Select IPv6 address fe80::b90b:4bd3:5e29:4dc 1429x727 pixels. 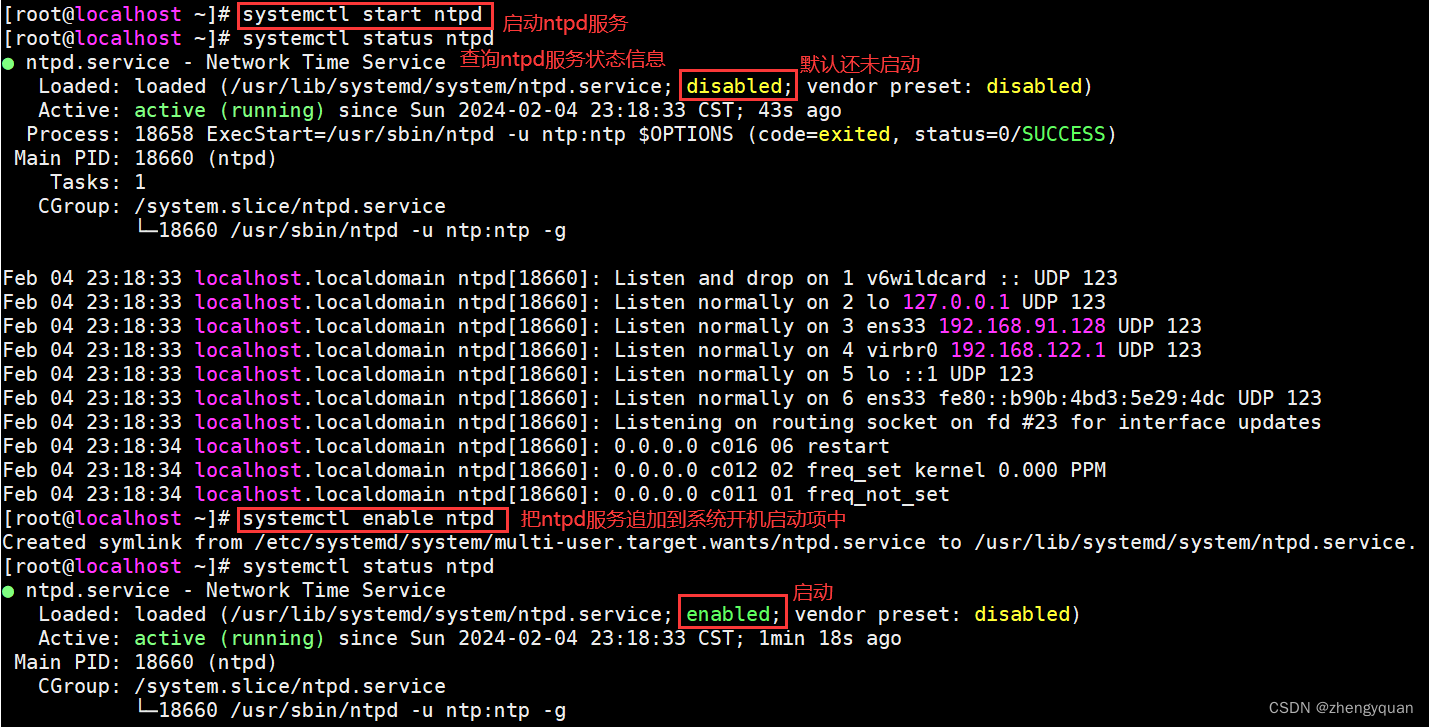click(x=1082, y=398)
